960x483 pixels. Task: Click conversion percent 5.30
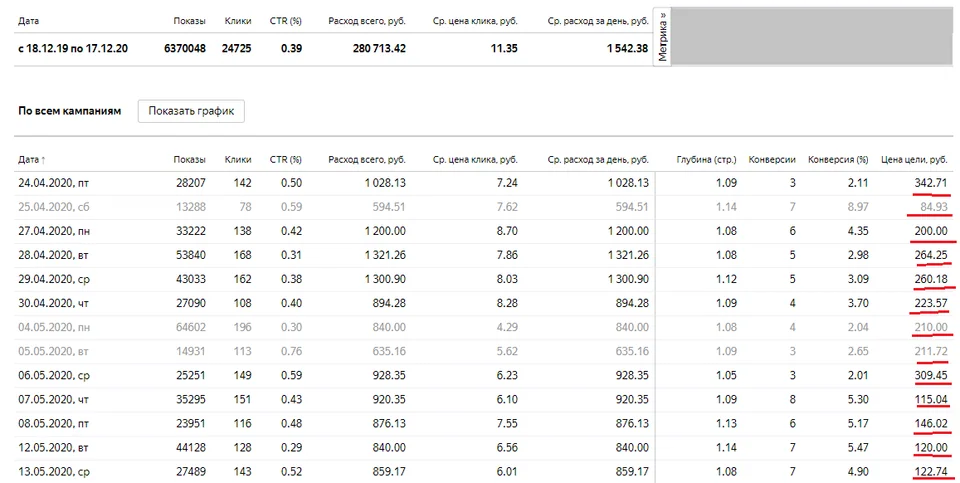(857, 400)
